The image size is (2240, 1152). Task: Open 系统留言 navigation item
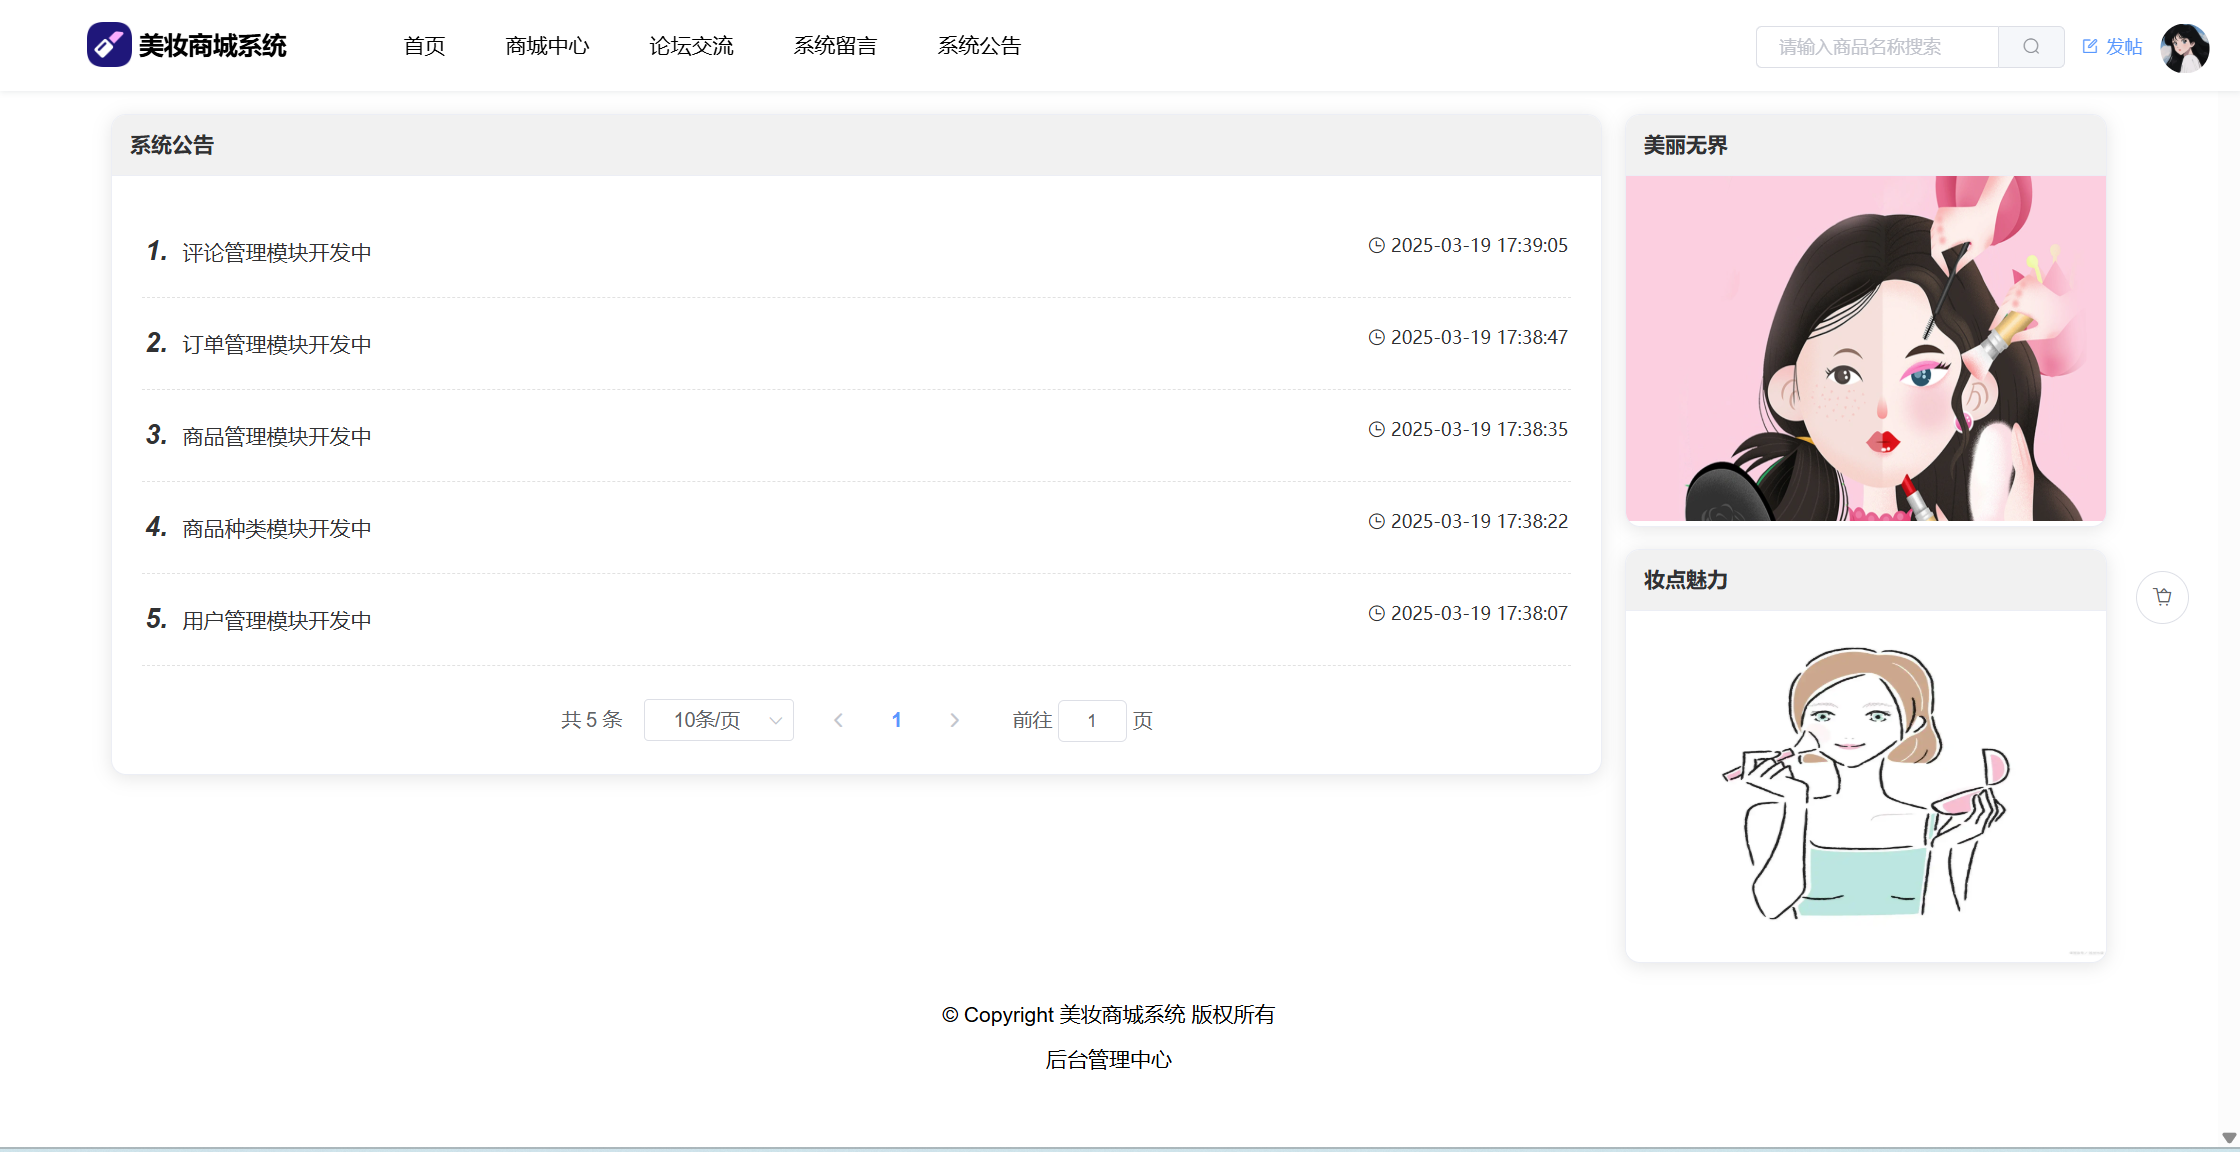pos(835,46)
